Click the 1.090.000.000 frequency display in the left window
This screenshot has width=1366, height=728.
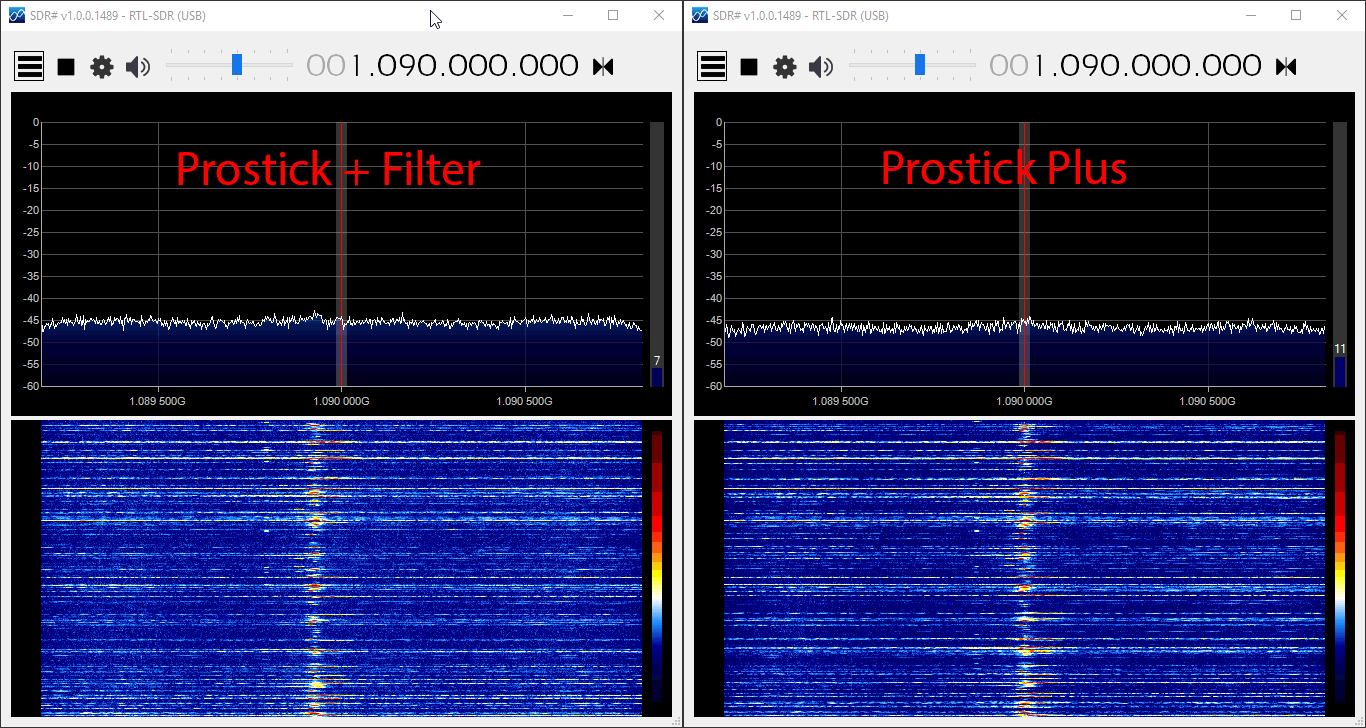464,66
